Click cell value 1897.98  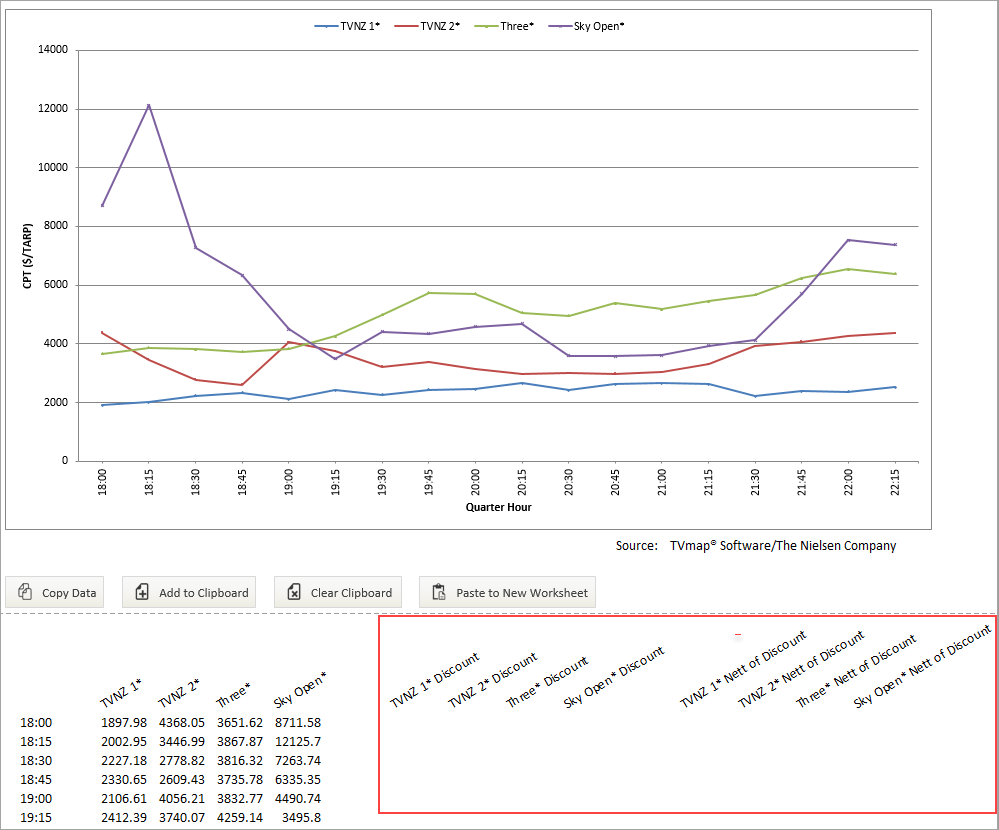pyautogui.click(x=124, y=723)
